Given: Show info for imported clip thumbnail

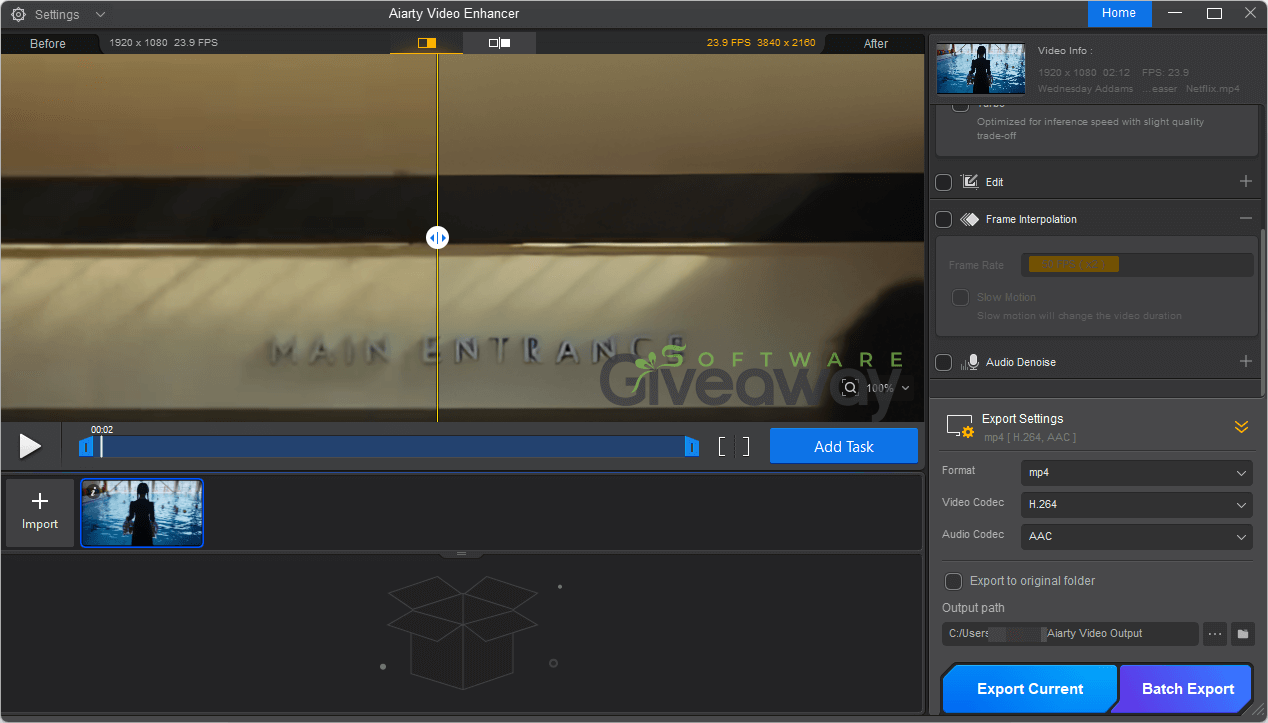Looking at the screenshot, I should pyautogui.click(x=93, y=491).
